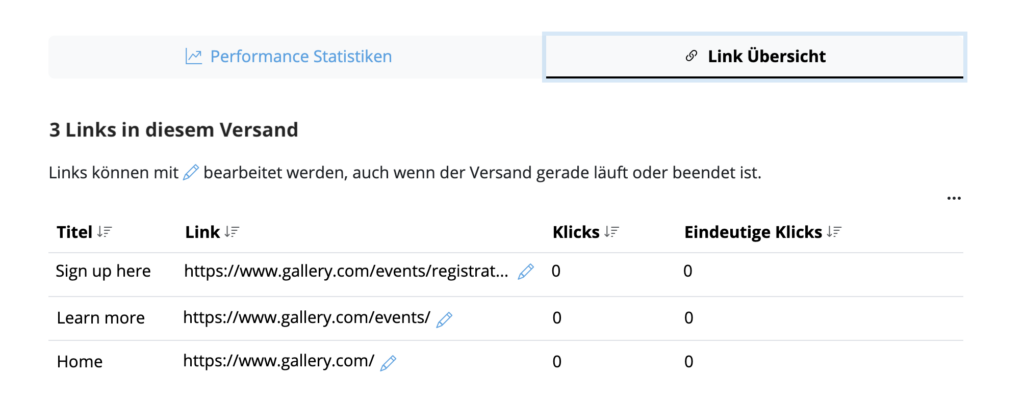Open the https://www.gallery.com/ URL
The height and width of the screenshot is (402, 1024).
[x=279, y=361]
